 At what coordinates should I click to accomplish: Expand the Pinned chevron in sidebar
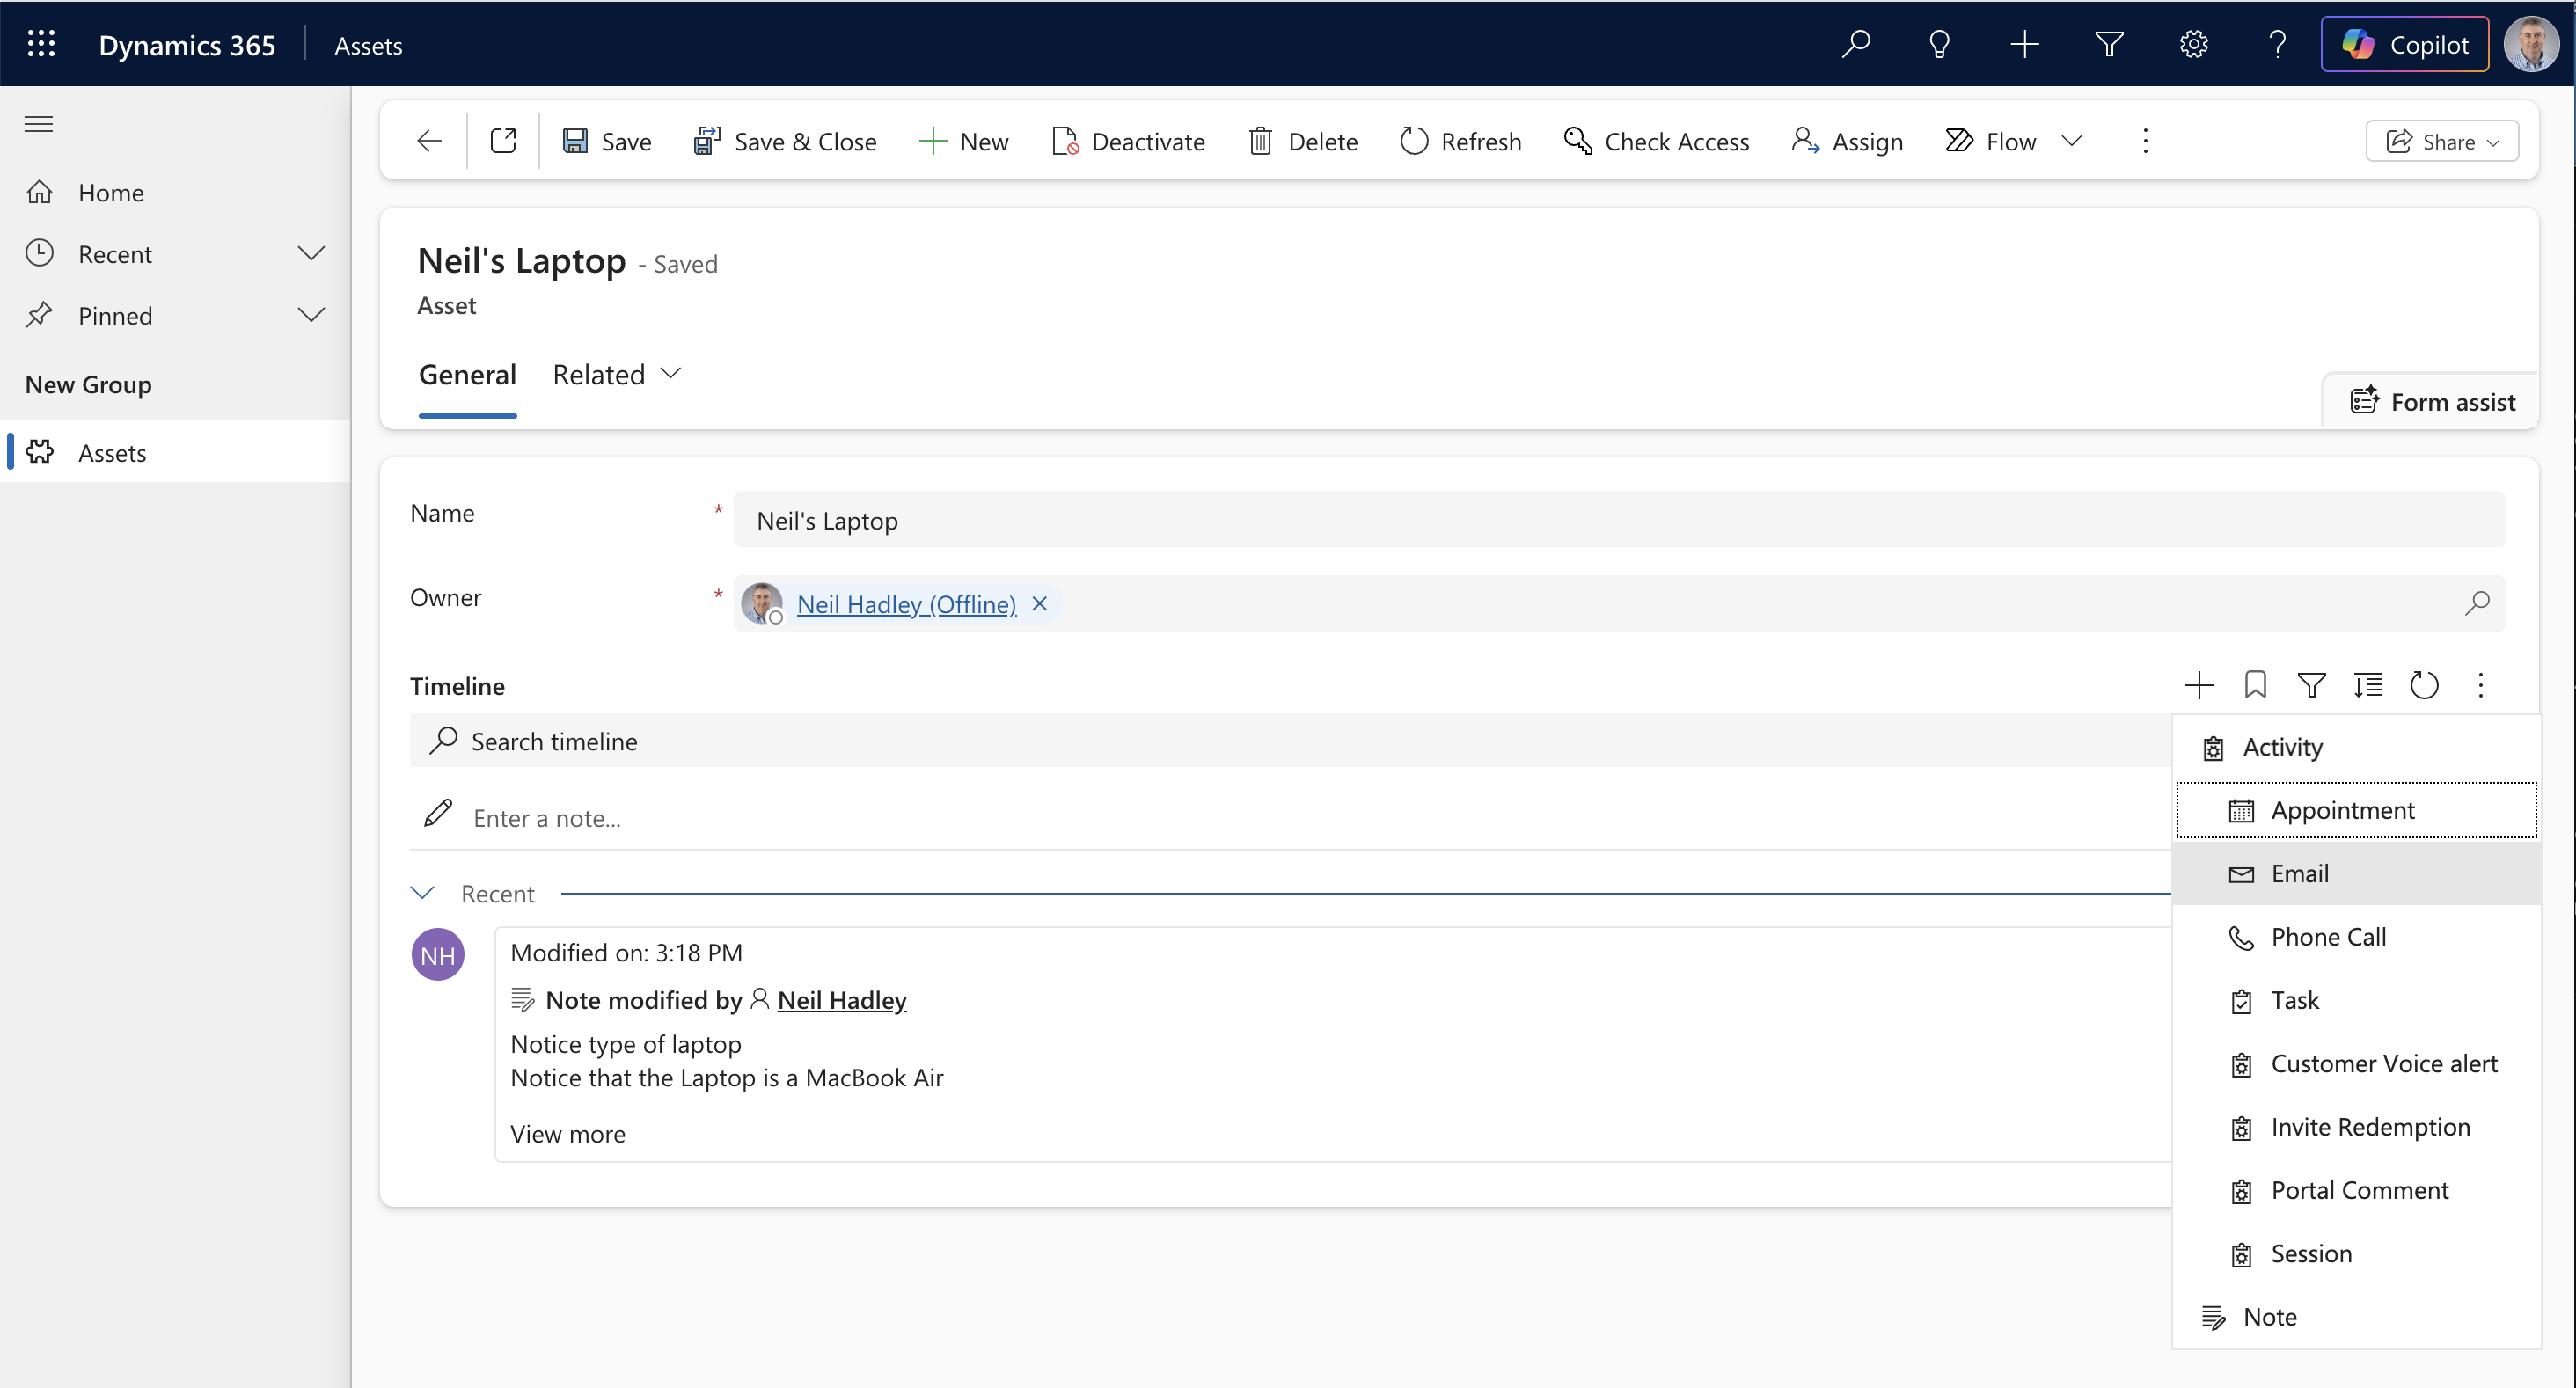312,315
